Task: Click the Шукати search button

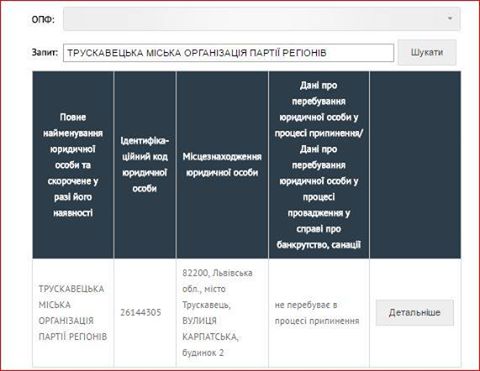Action: click(427, 52)
